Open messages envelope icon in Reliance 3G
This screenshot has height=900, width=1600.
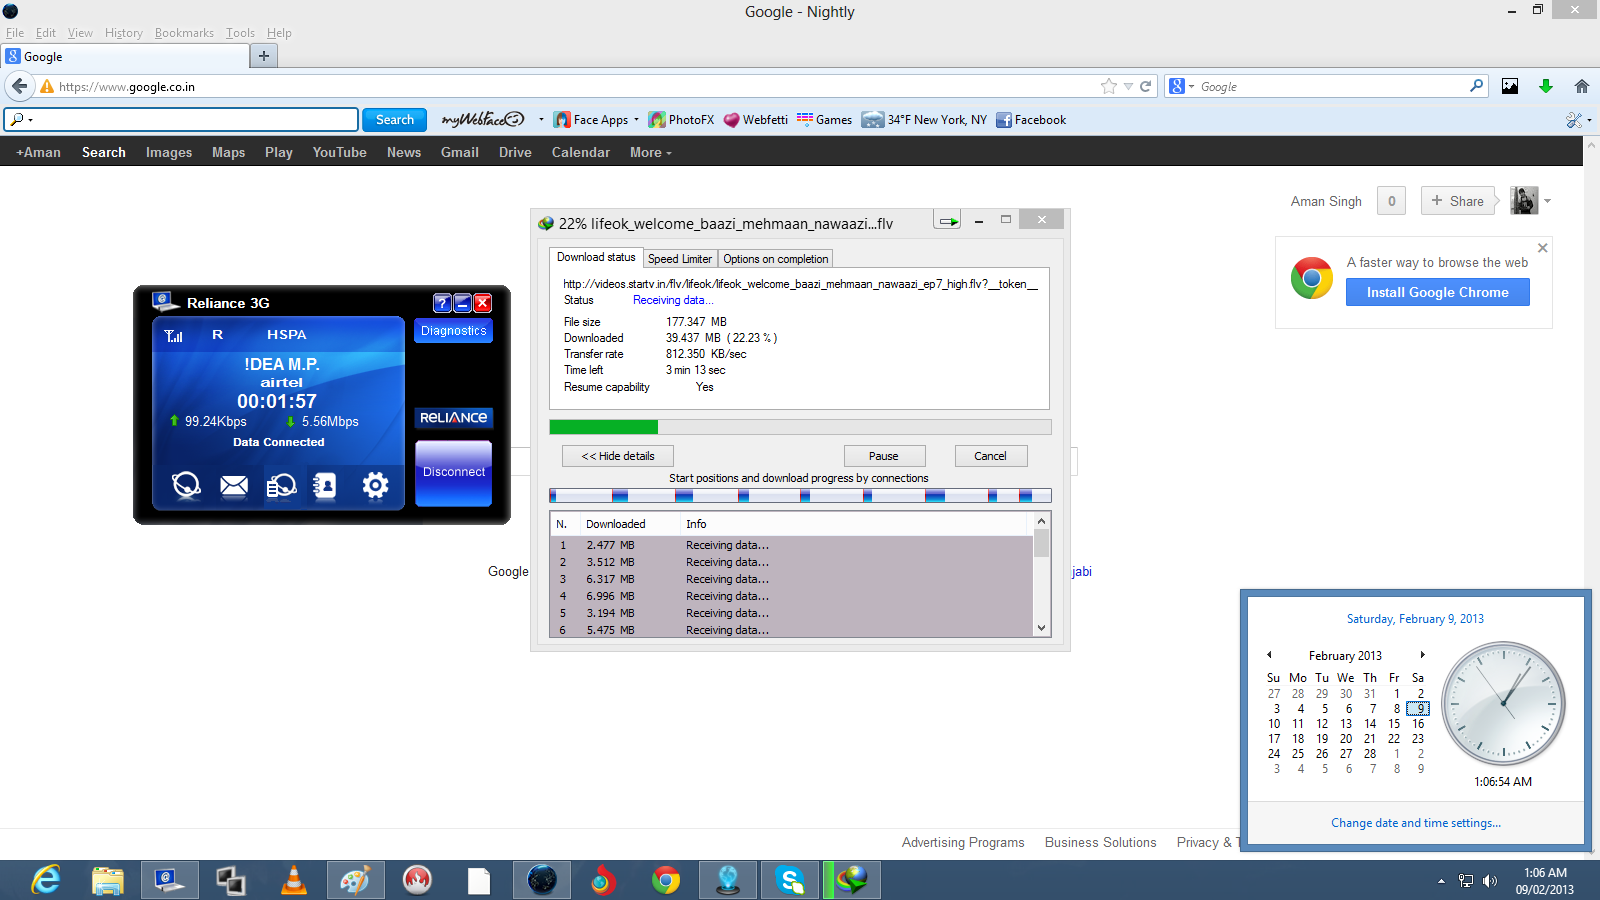coord(234,486)
